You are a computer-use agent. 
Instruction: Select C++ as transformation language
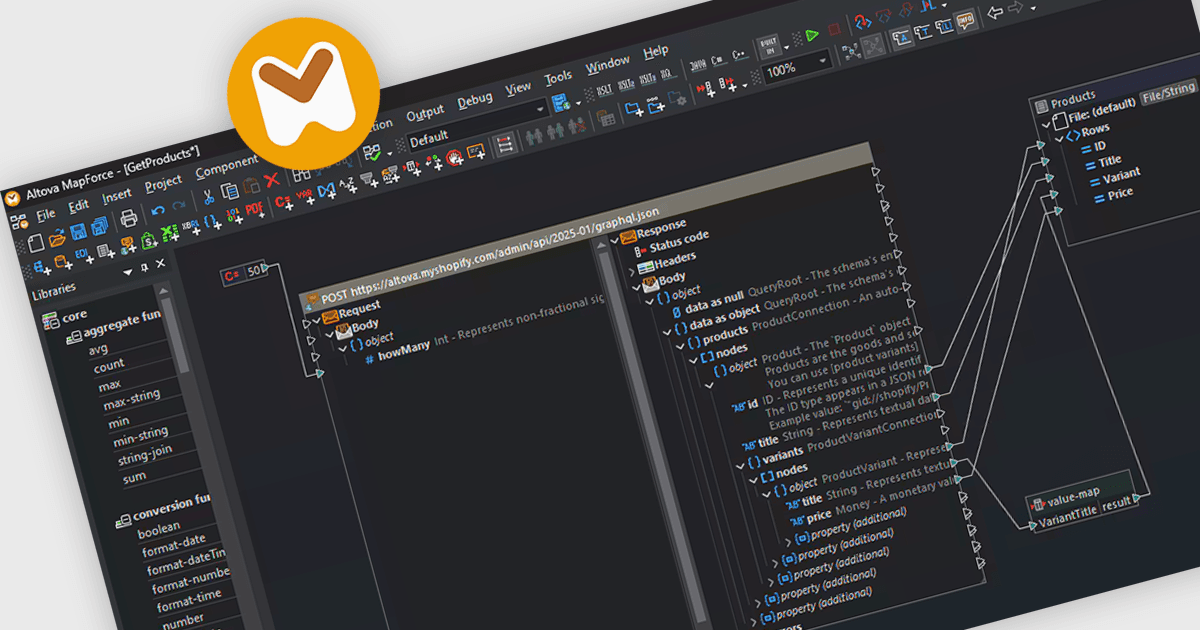point(739,54)
